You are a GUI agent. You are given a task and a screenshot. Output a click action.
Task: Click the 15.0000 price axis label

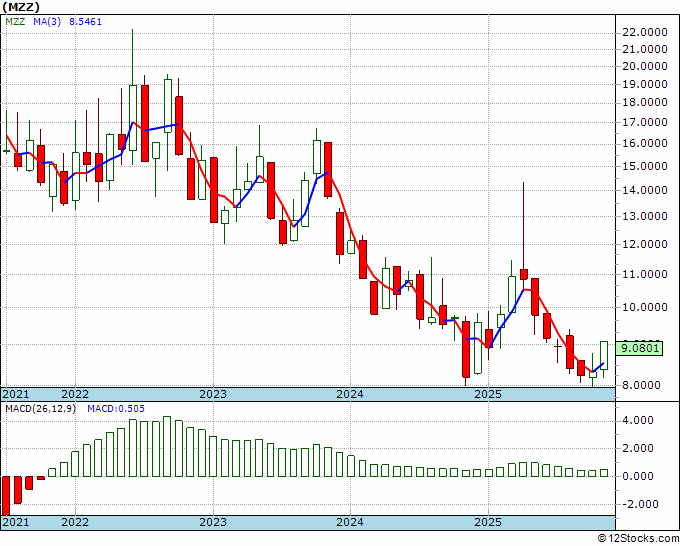pyautogui.click(x=644, y=166)
